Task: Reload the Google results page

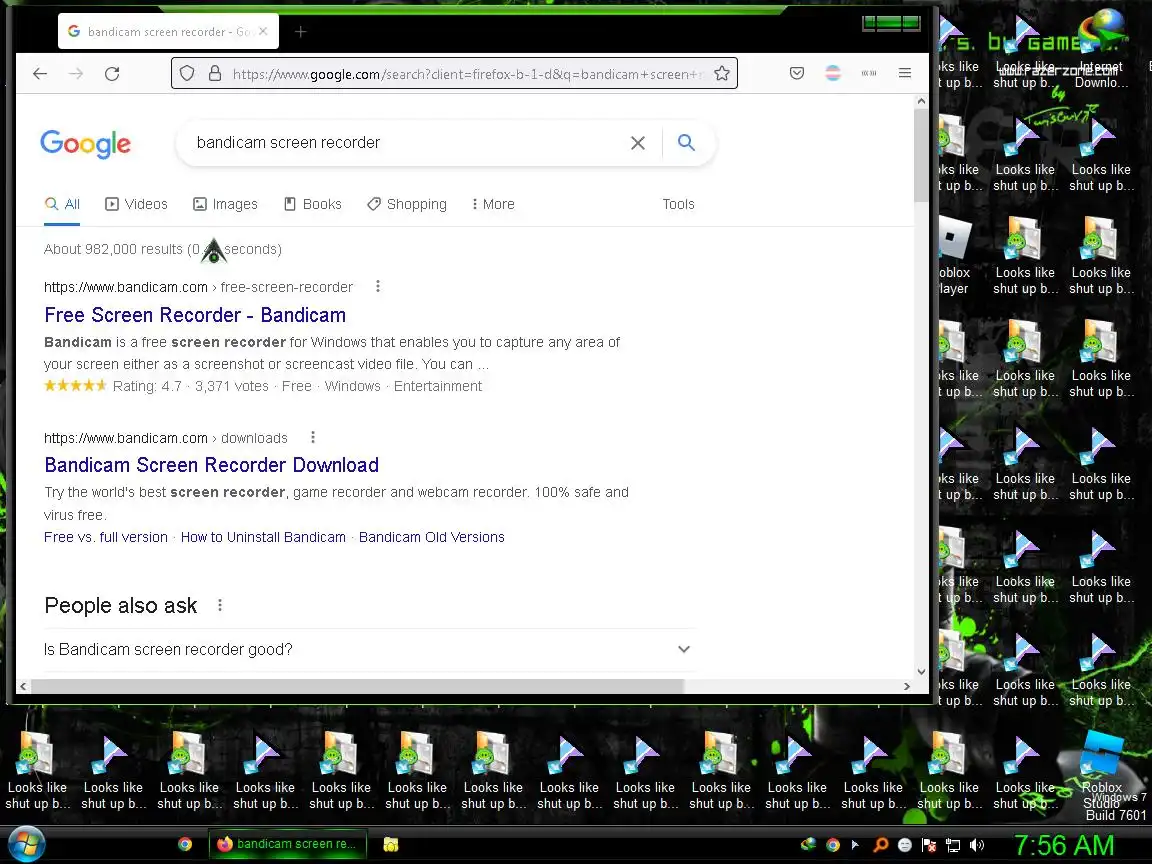Action: coord(112,73)
